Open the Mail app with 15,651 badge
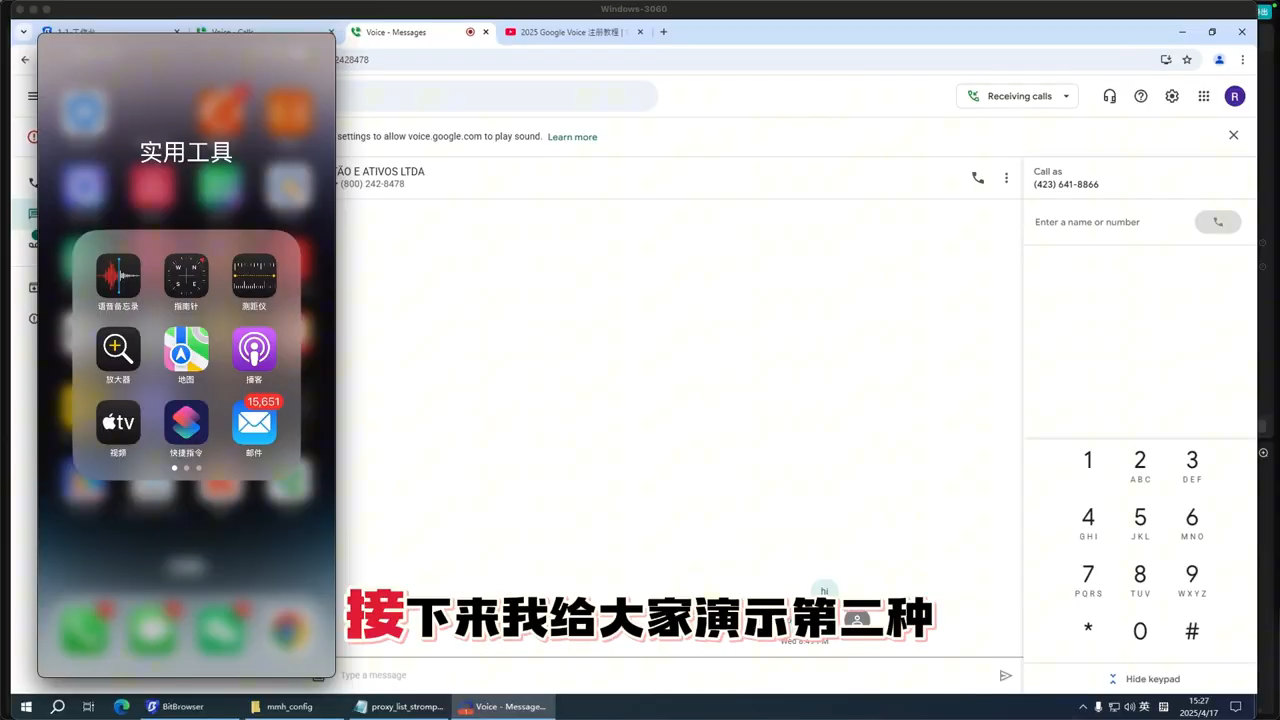1280x720 pixels. pyautogui.click(x=254, y=422)
